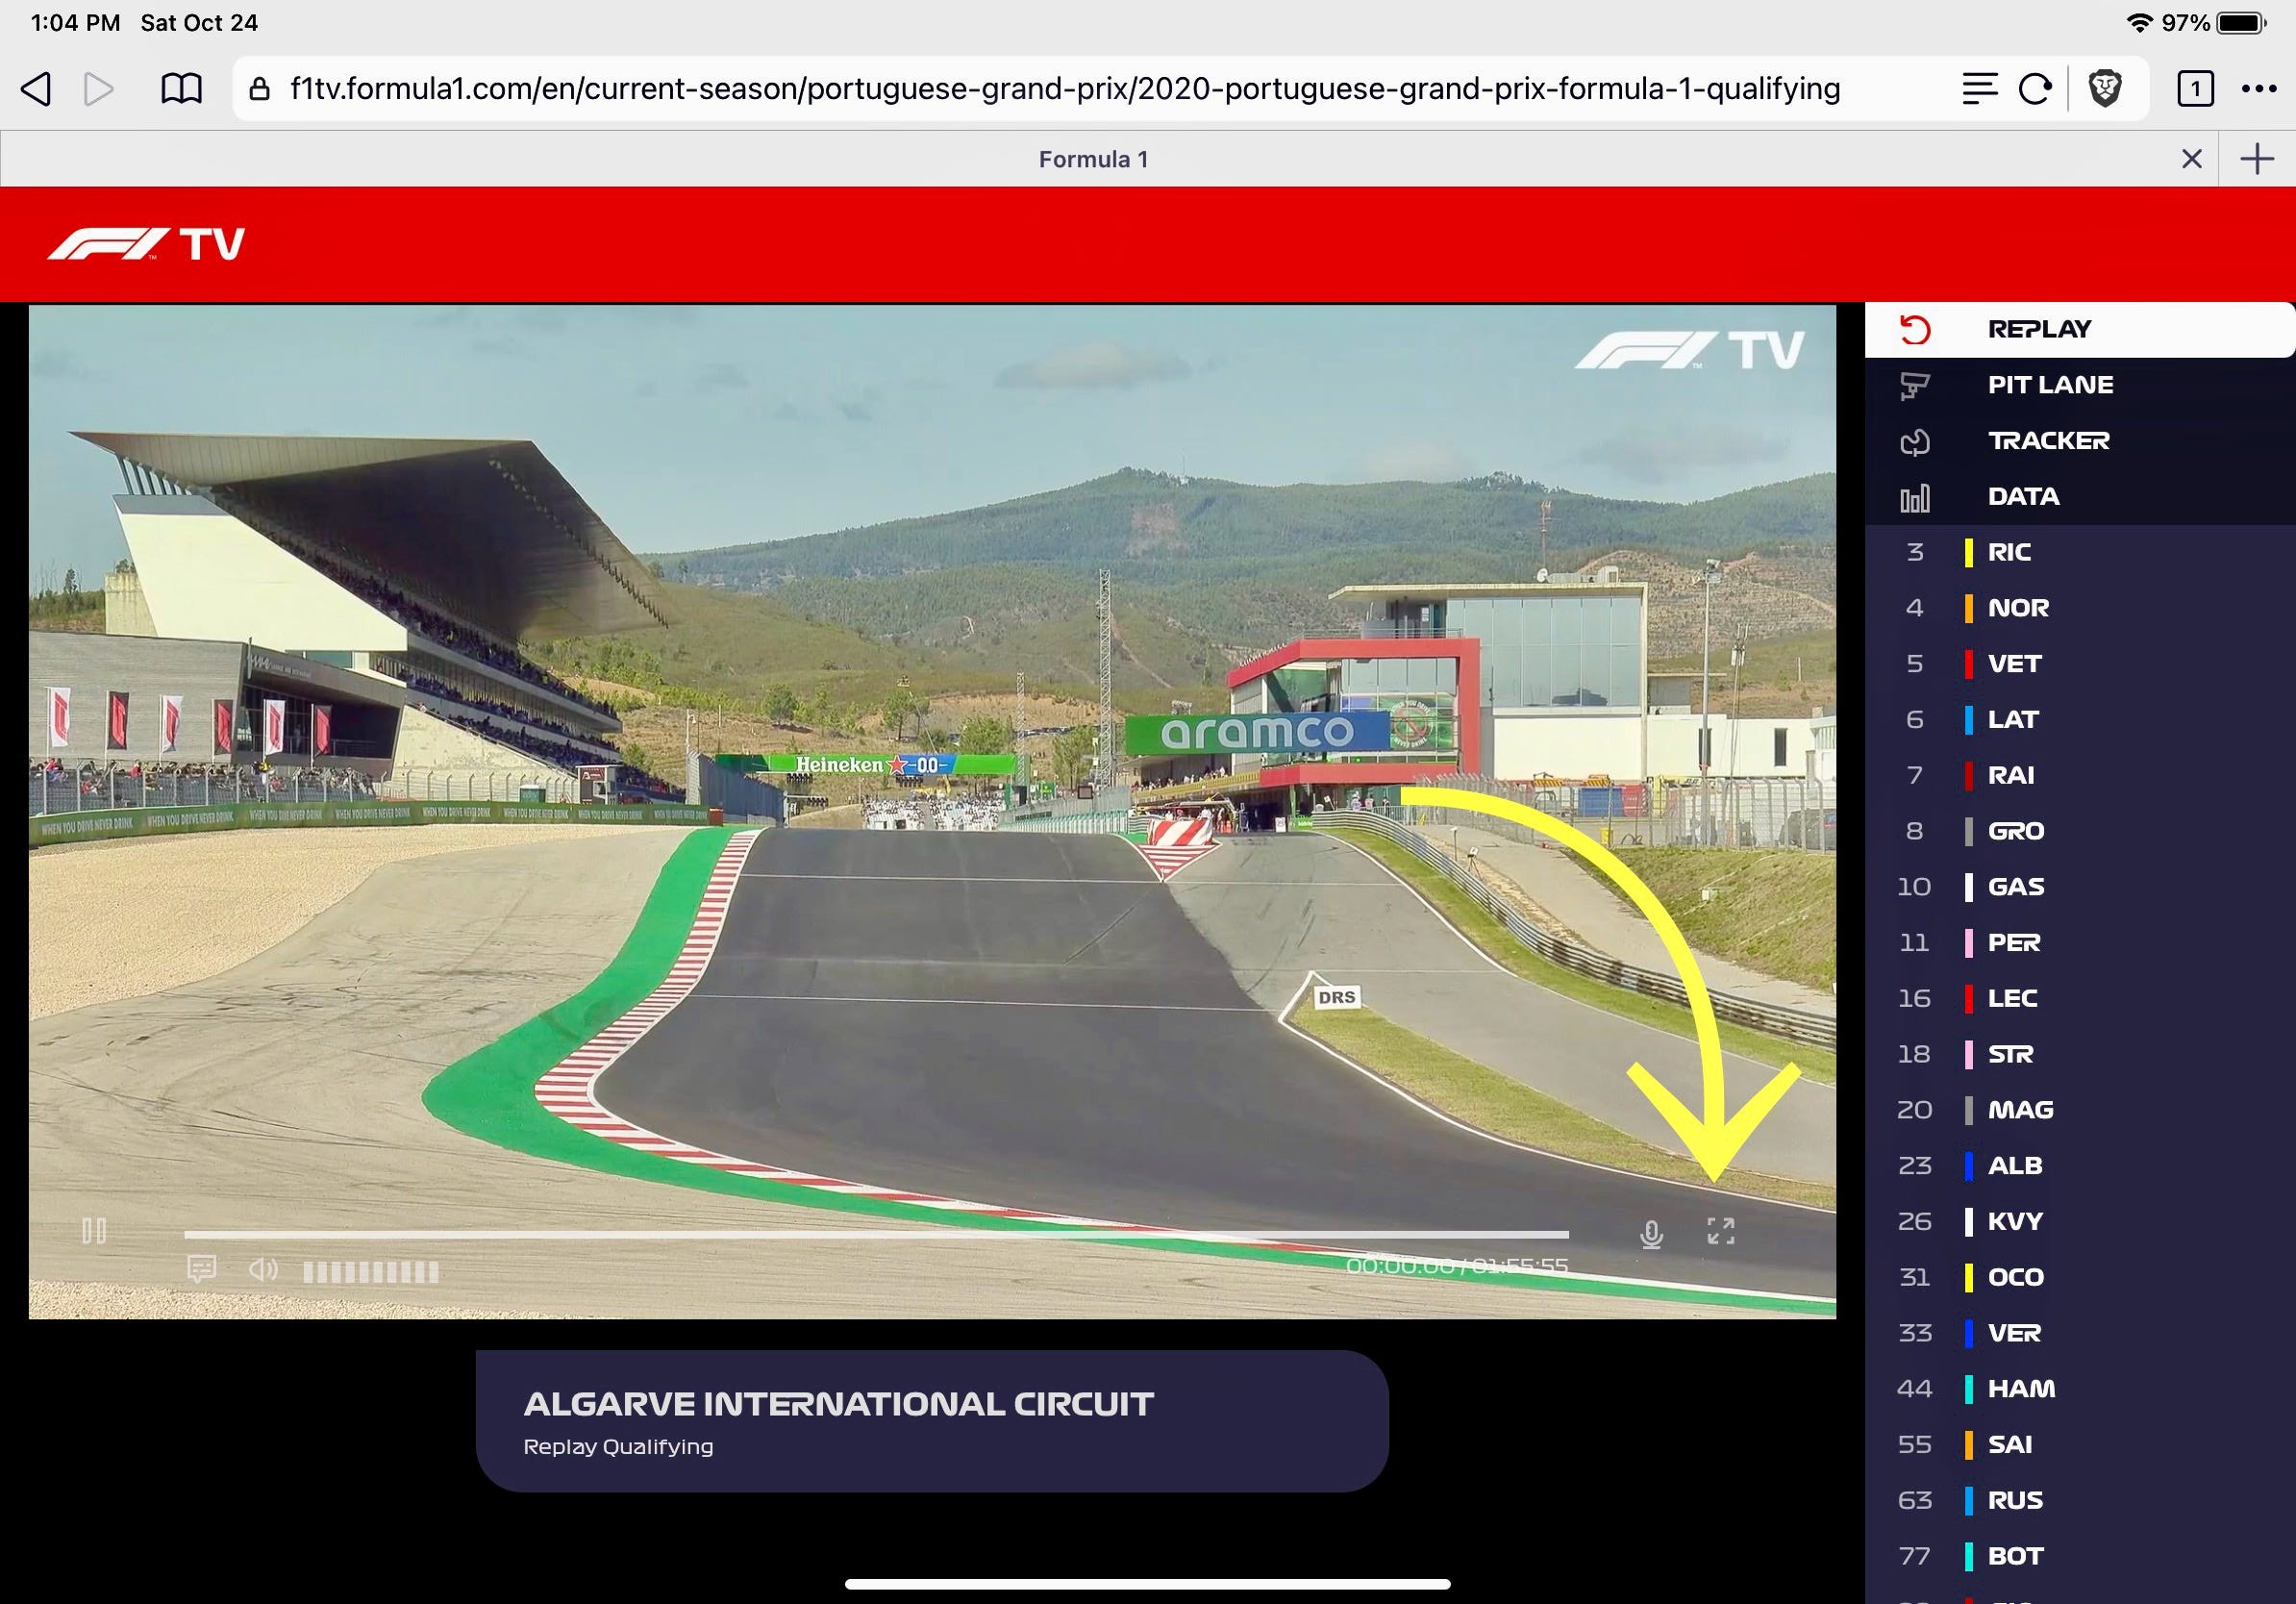Select PER onboard camera
Screen dimensions: 2296x1604
2080,943
